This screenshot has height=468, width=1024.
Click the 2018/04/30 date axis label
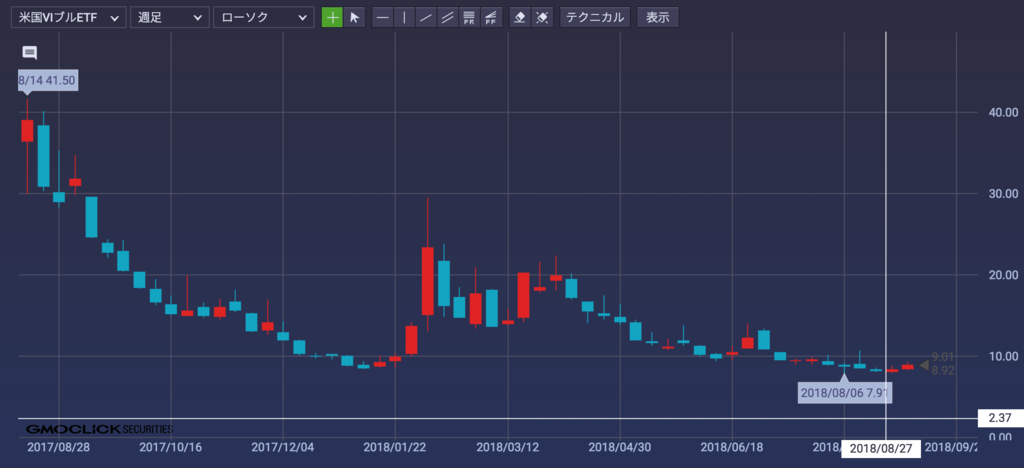[x=620, y=448]
